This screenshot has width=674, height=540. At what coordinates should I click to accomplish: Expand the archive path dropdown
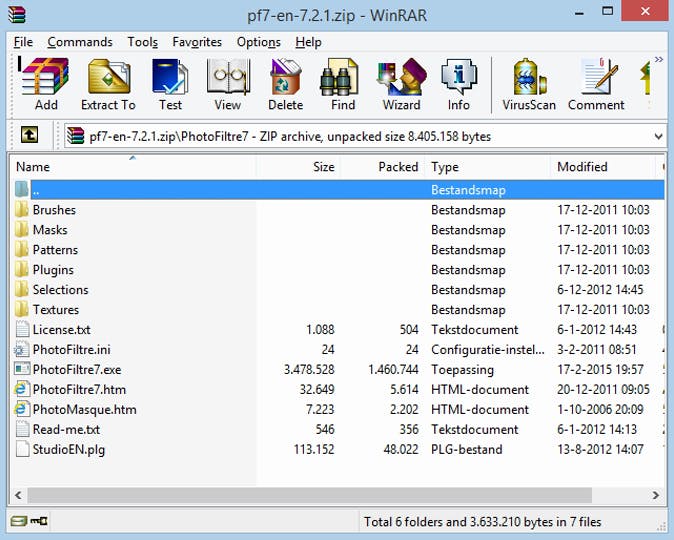pos(657,136)
